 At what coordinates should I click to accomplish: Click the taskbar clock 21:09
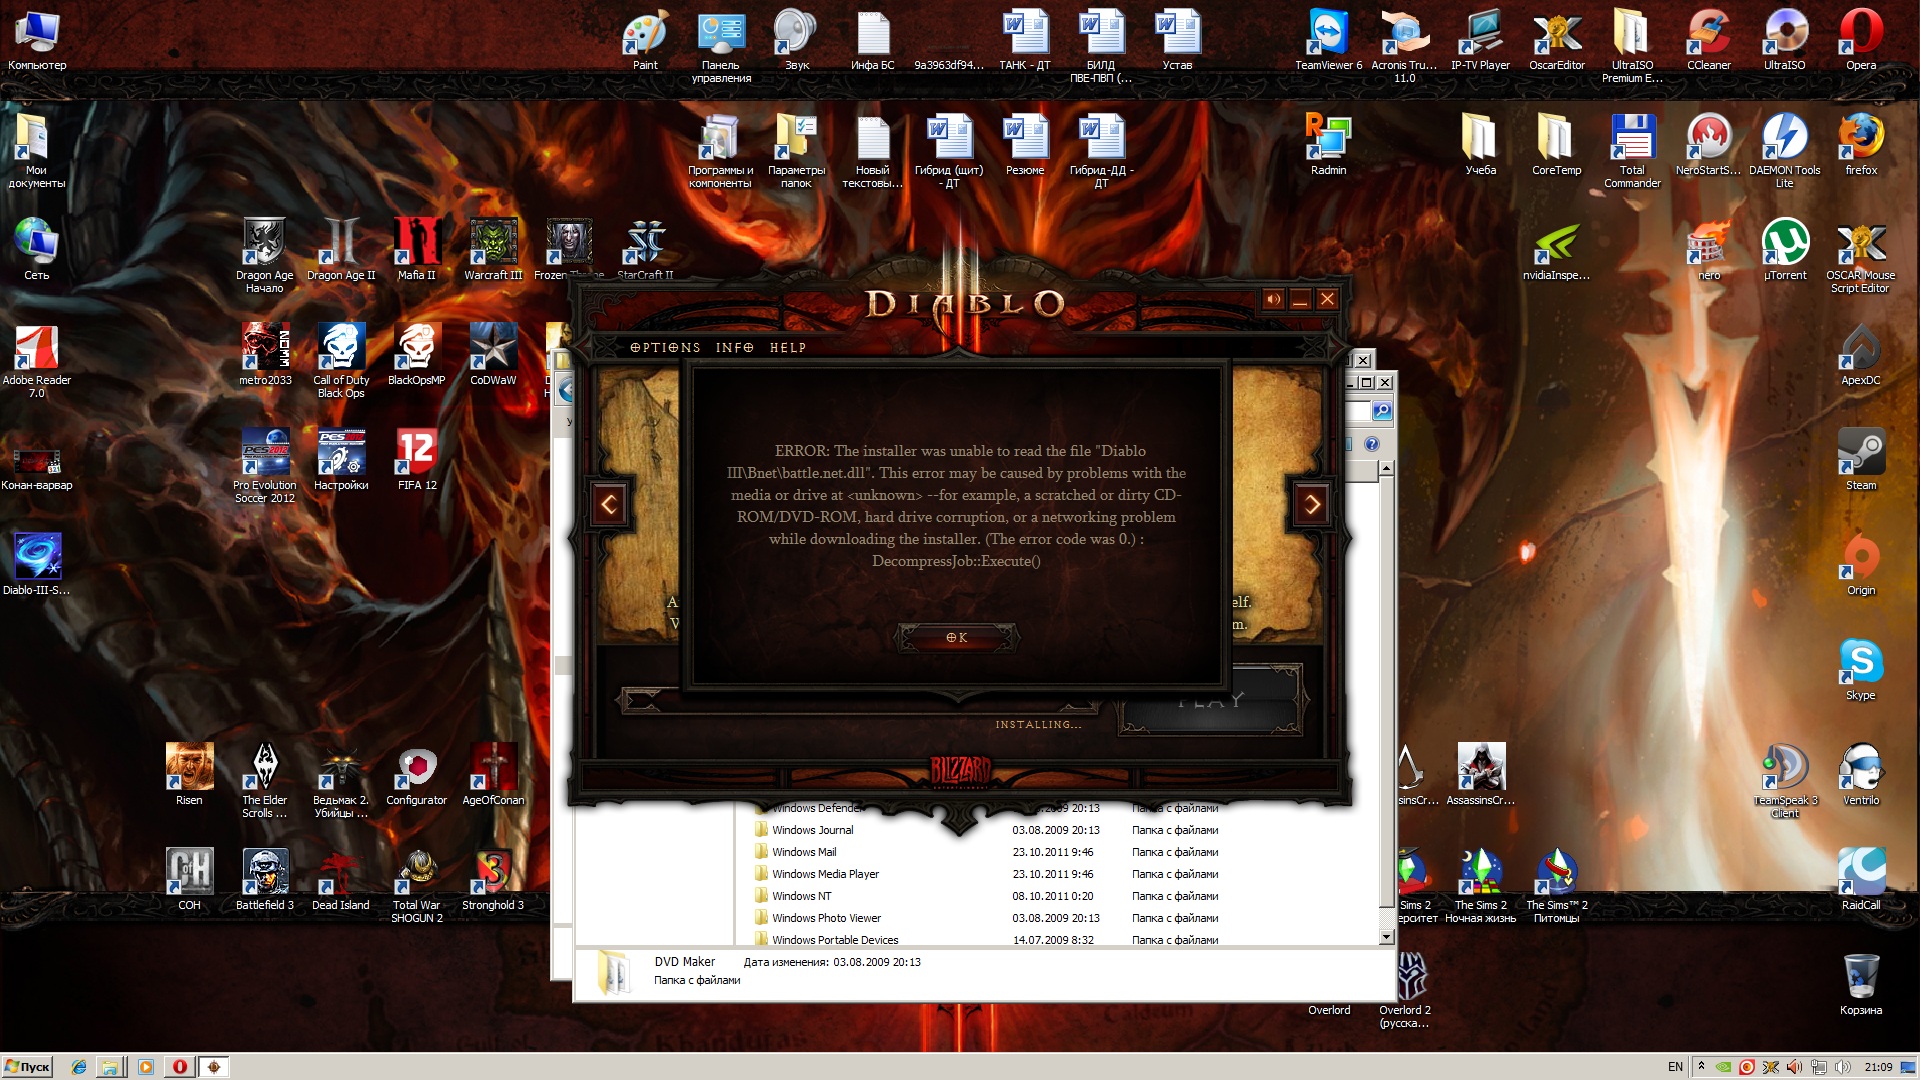(x=1878, y=1067)
